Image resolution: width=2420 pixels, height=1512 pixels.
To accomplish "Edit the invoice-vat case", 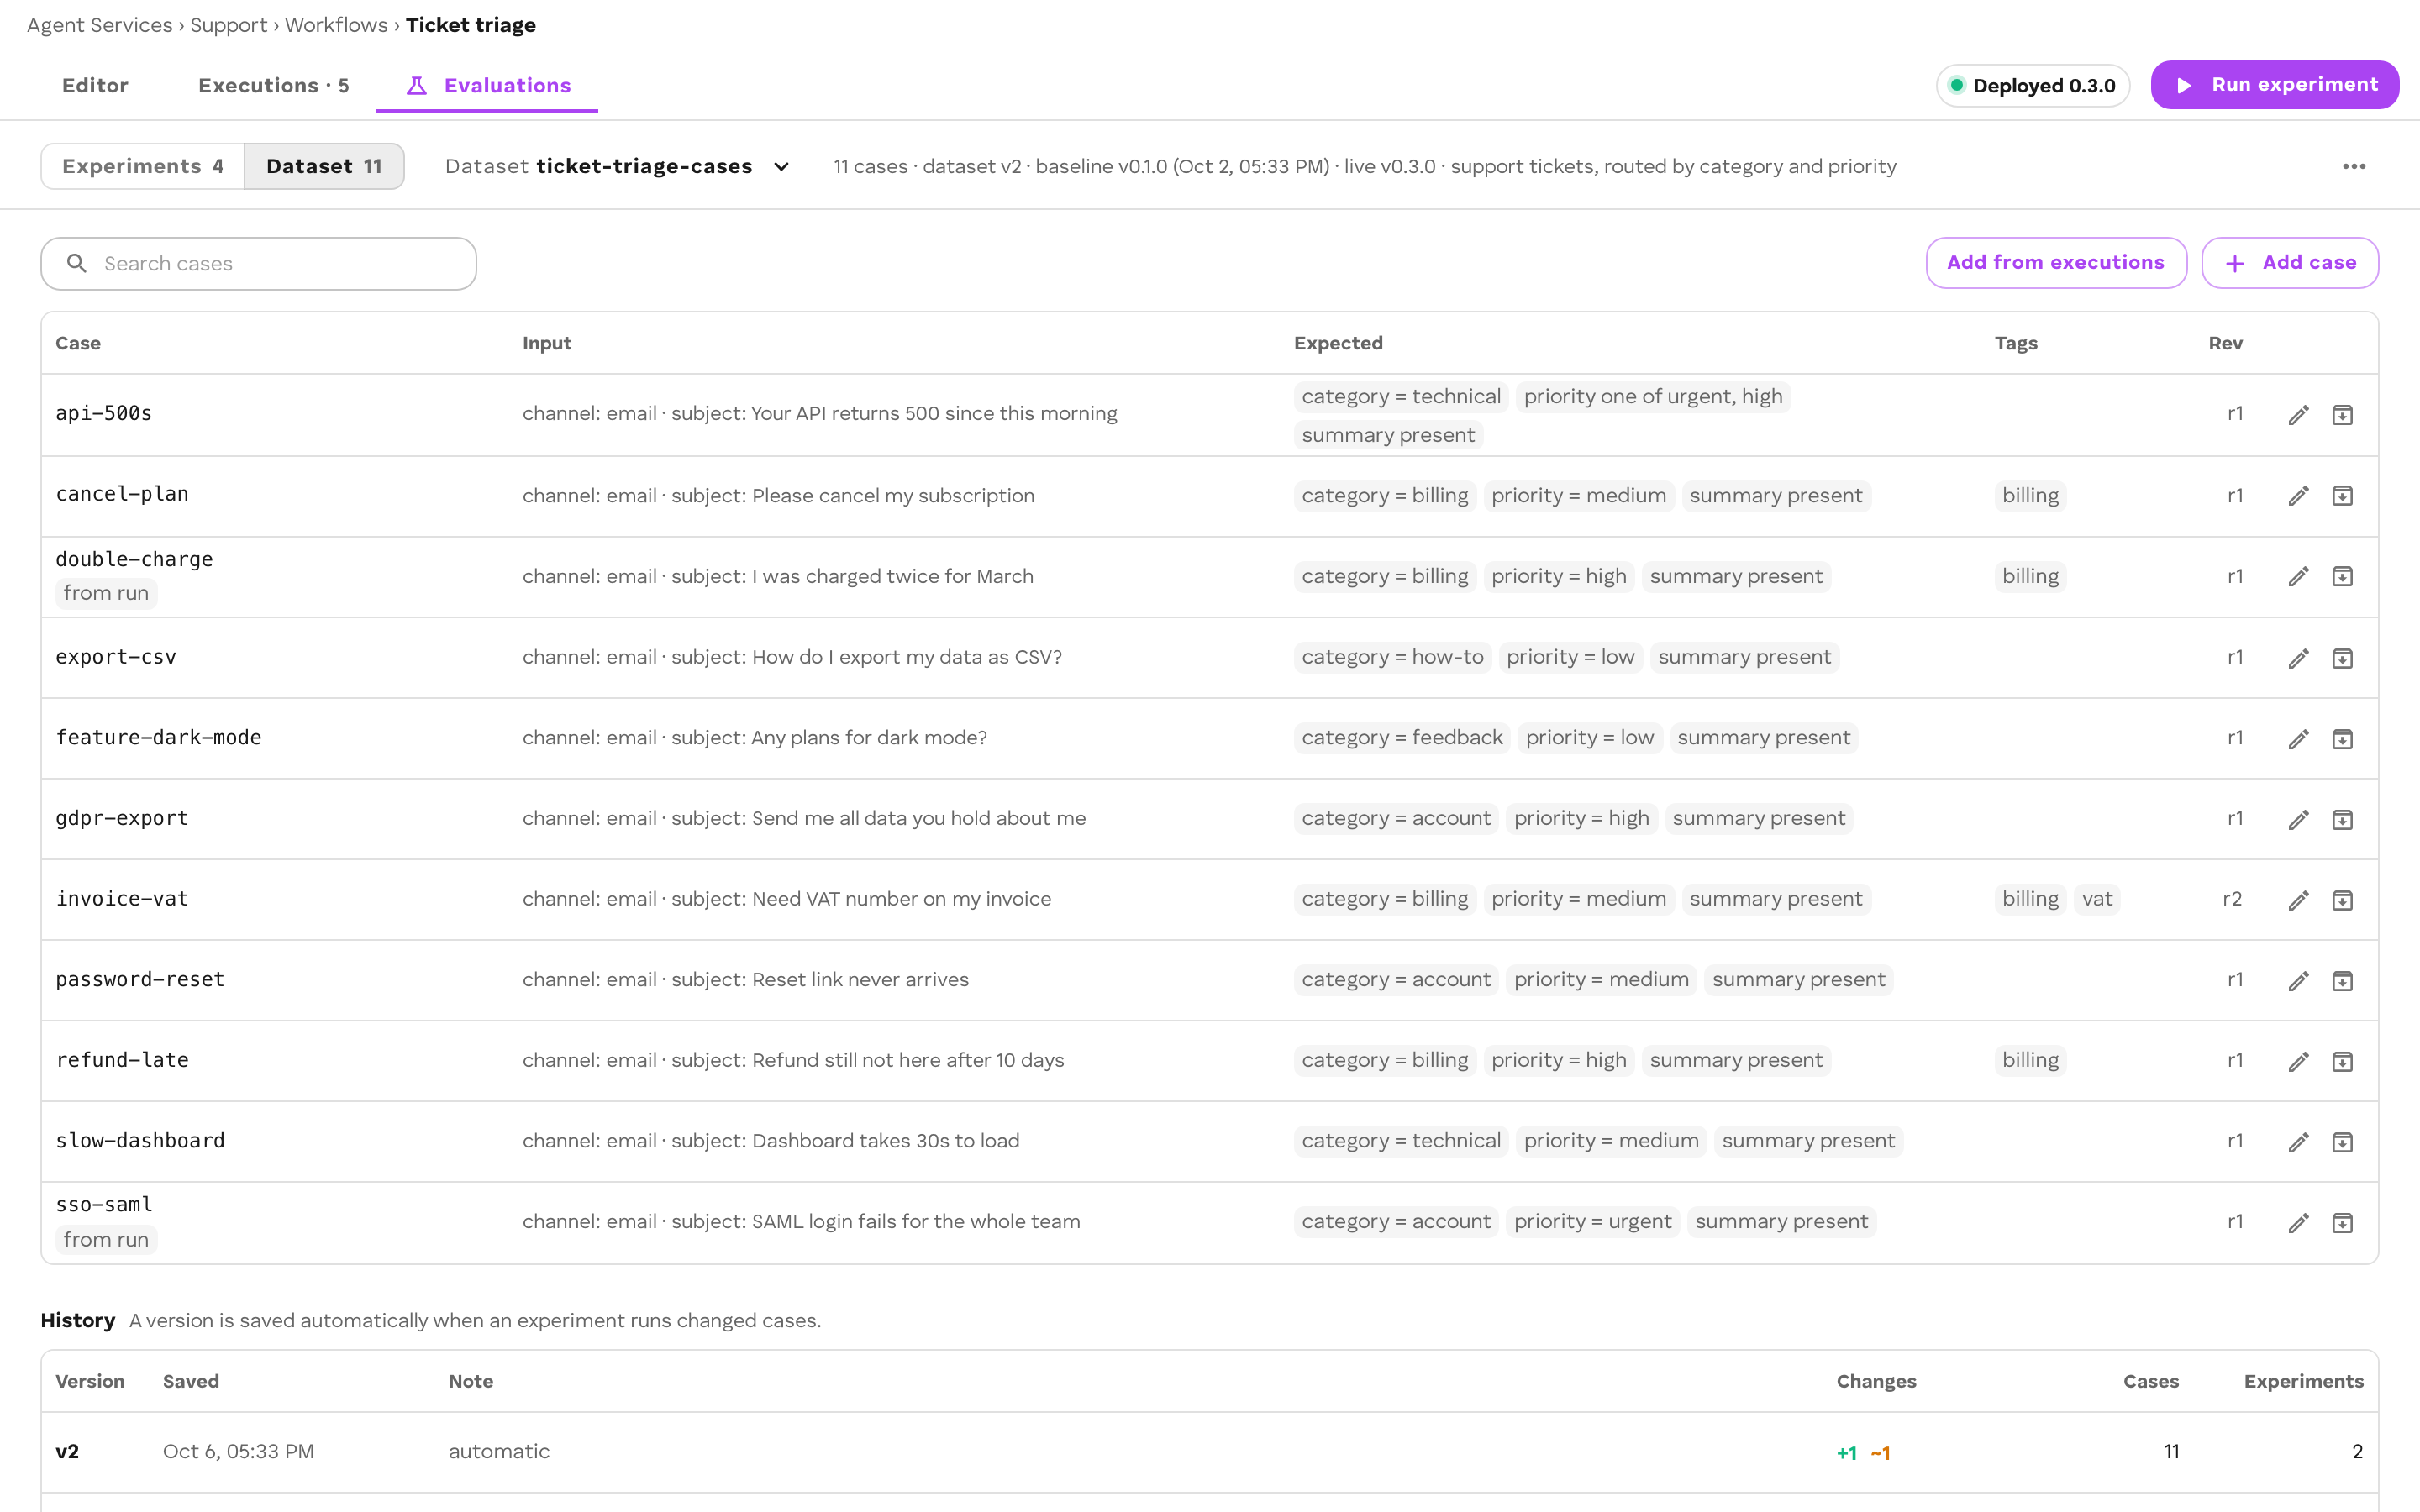I will click(2298, 900).
